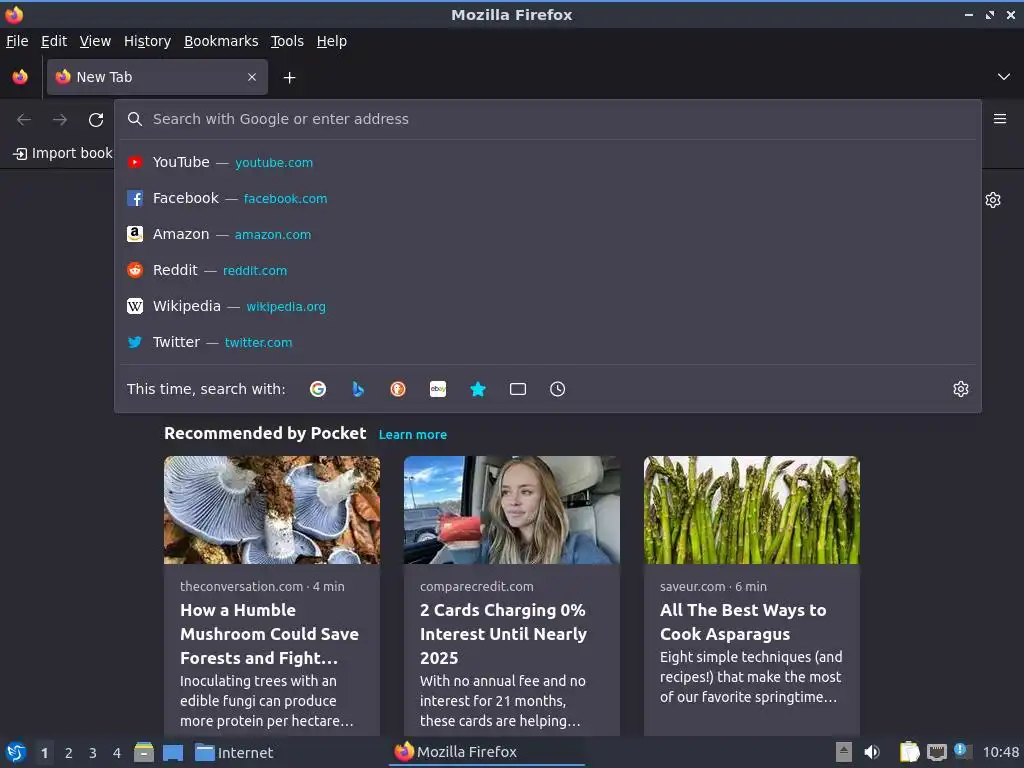
Task: Open the View menu
Action: 95,41
